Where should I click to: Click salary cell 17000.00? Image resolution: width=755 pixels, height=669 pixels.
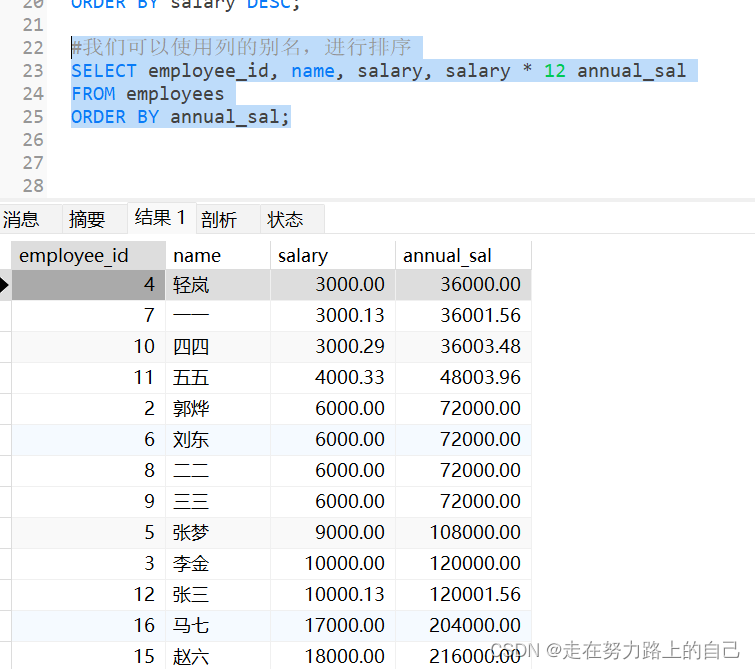point(333,626)
